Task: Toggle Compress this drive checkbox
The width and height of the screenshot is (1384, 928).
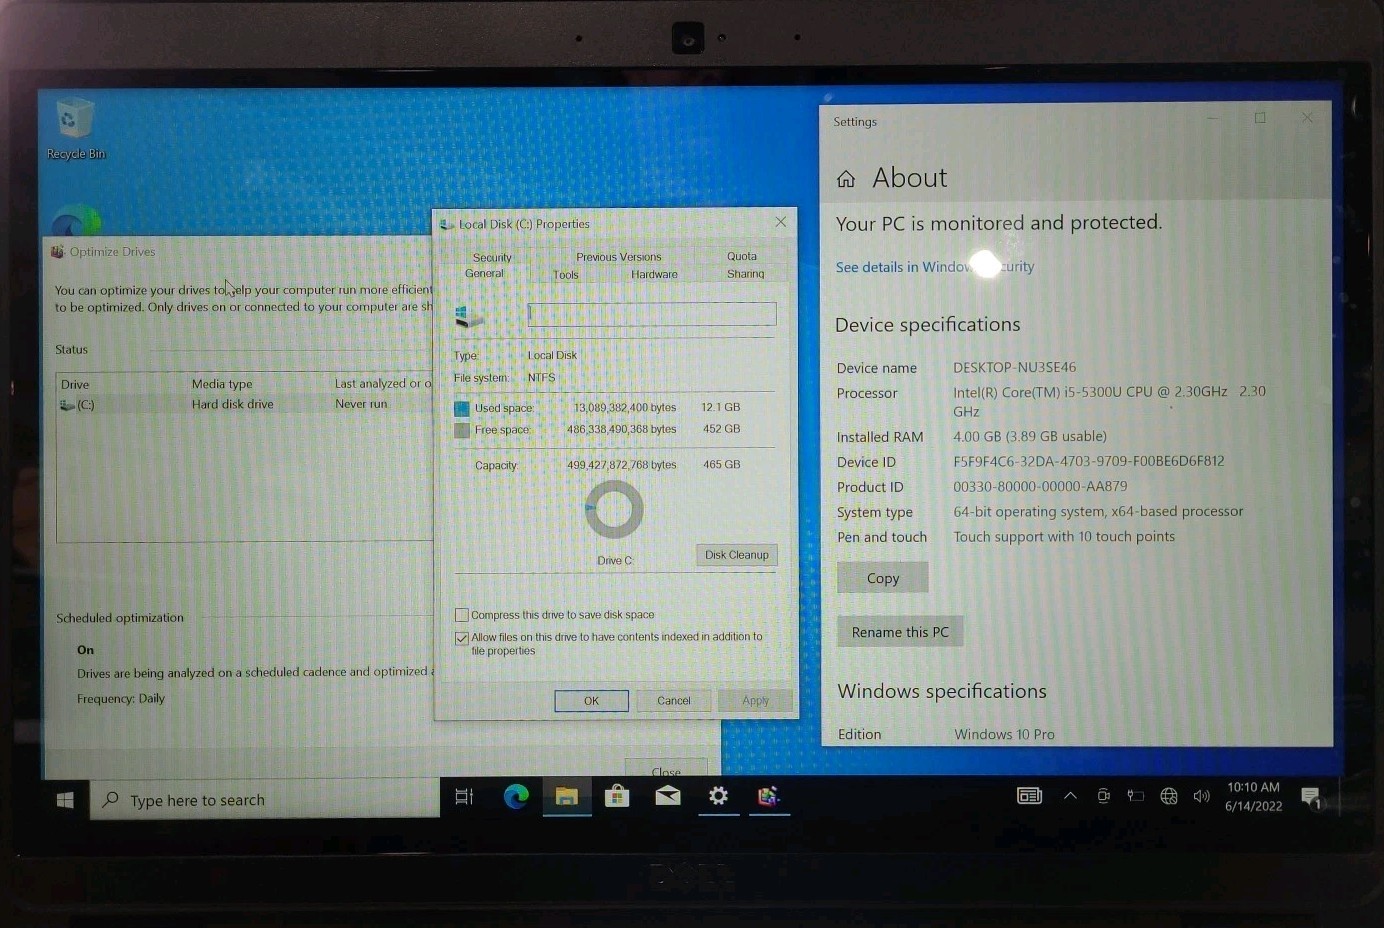Action: 461,615
